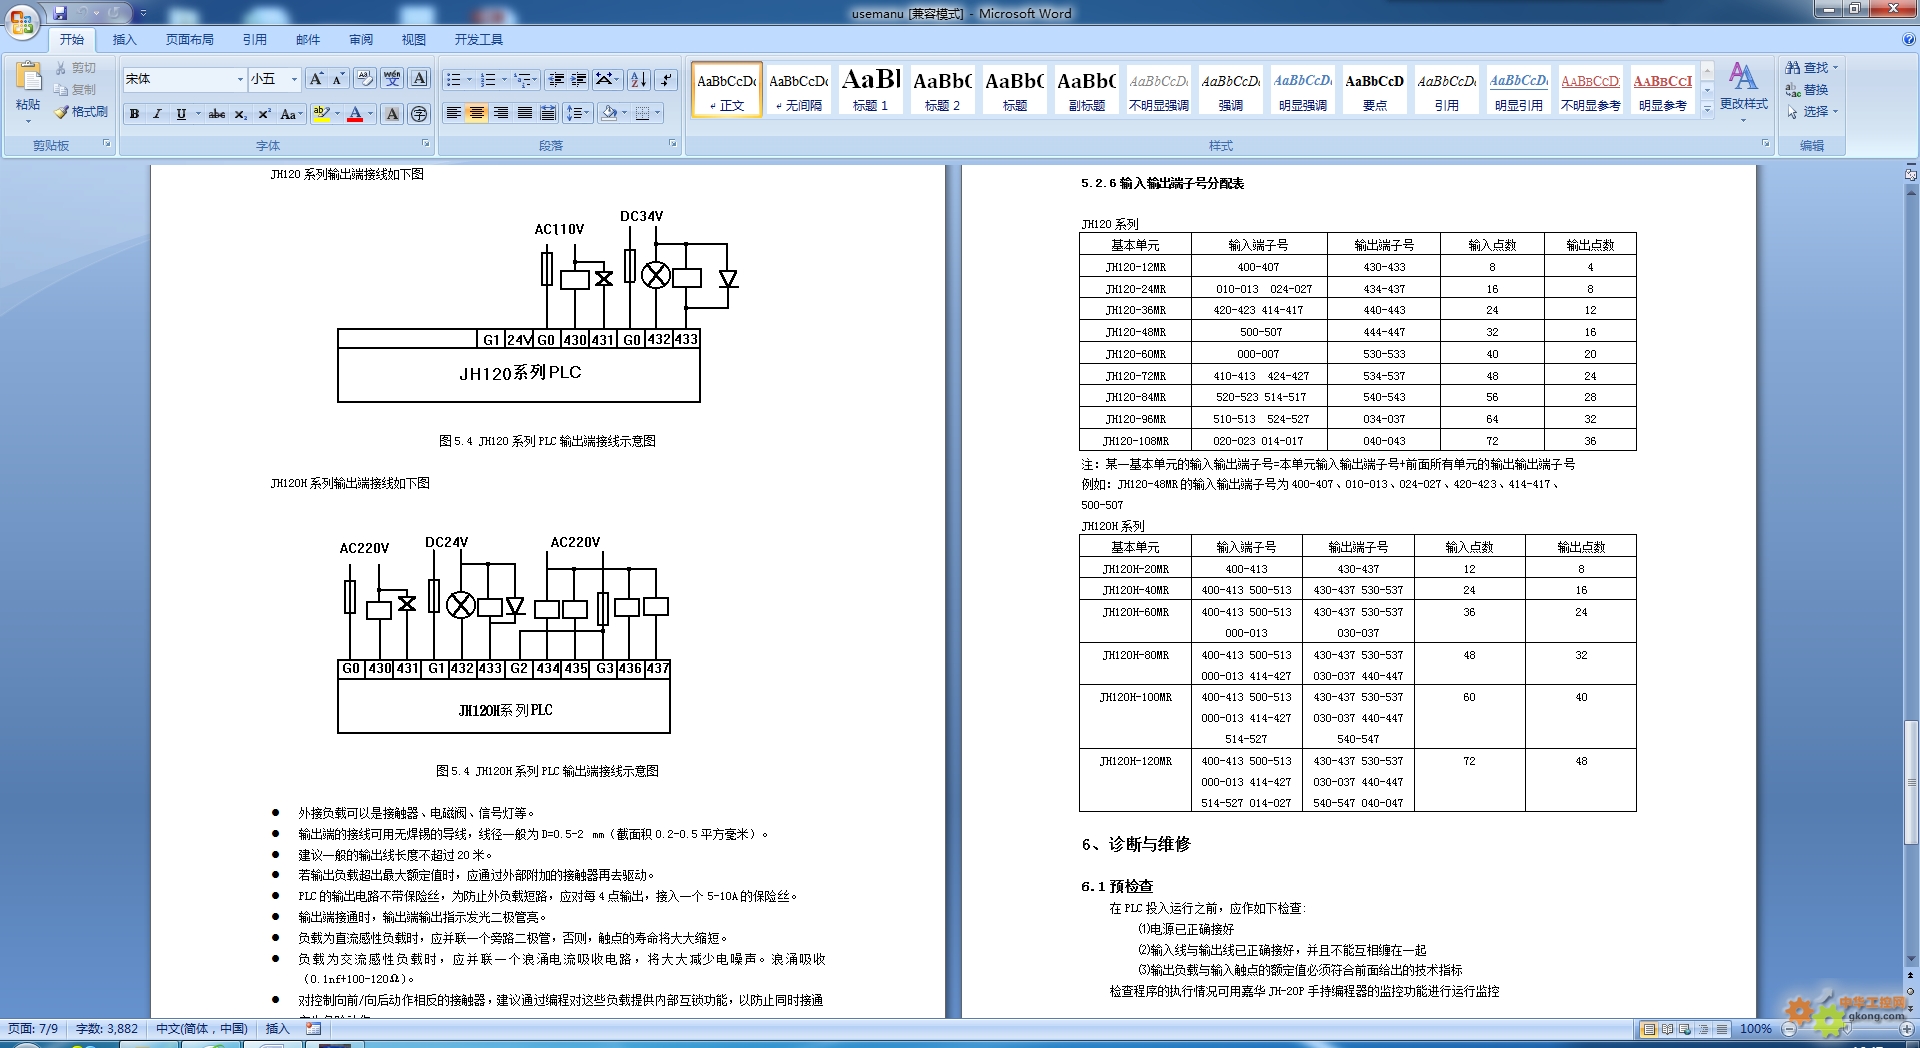Increase paragraph indent
Screen dimensions: 1920x1048
click(579, 79)
